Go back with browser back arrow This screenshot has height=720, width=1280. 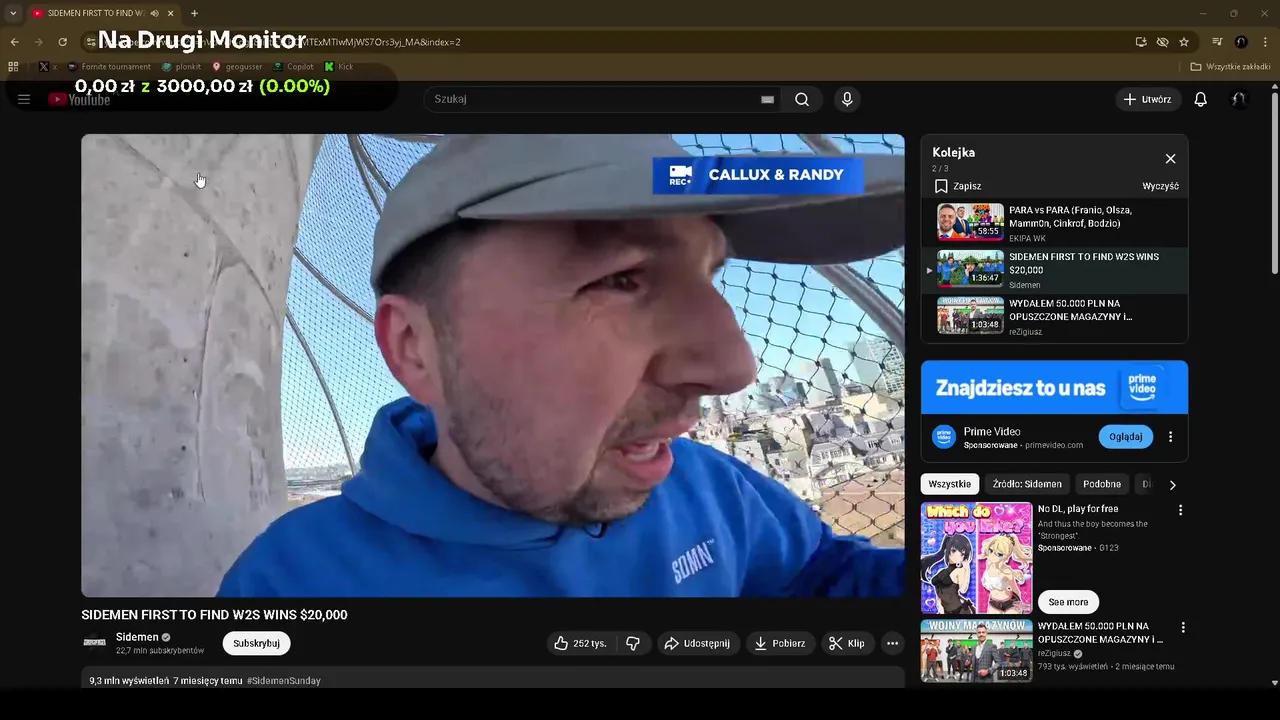14,42
